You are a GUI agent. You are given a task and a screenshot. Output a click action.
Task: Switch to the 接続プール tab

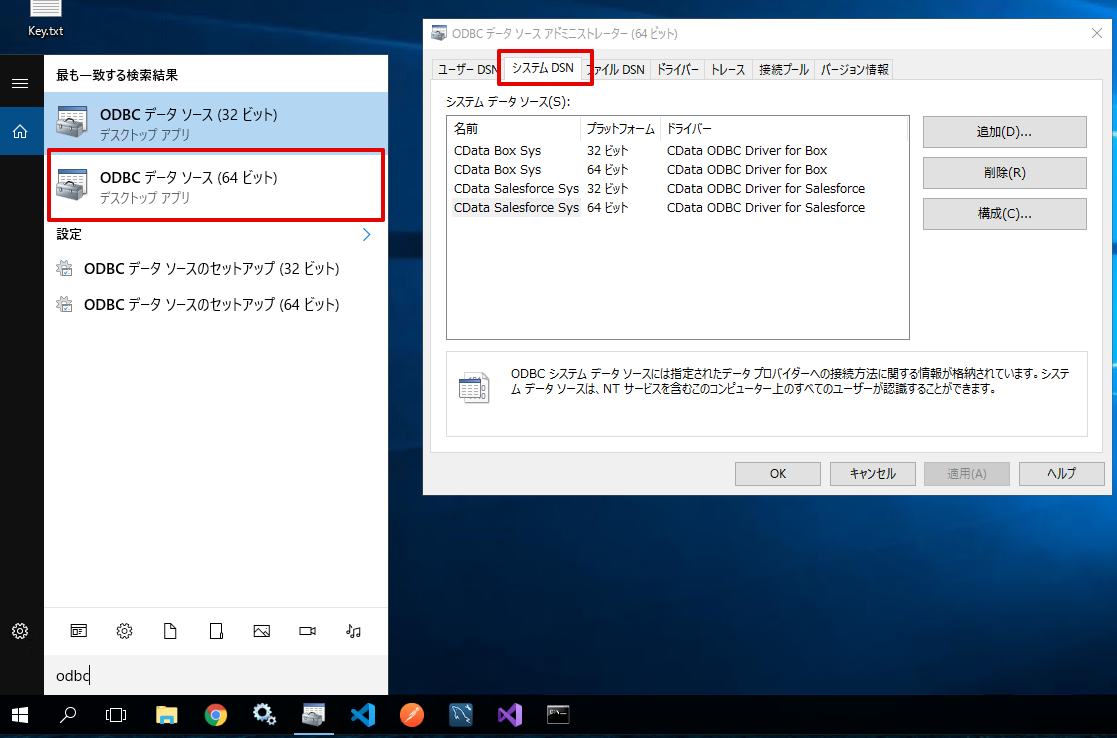784,69
